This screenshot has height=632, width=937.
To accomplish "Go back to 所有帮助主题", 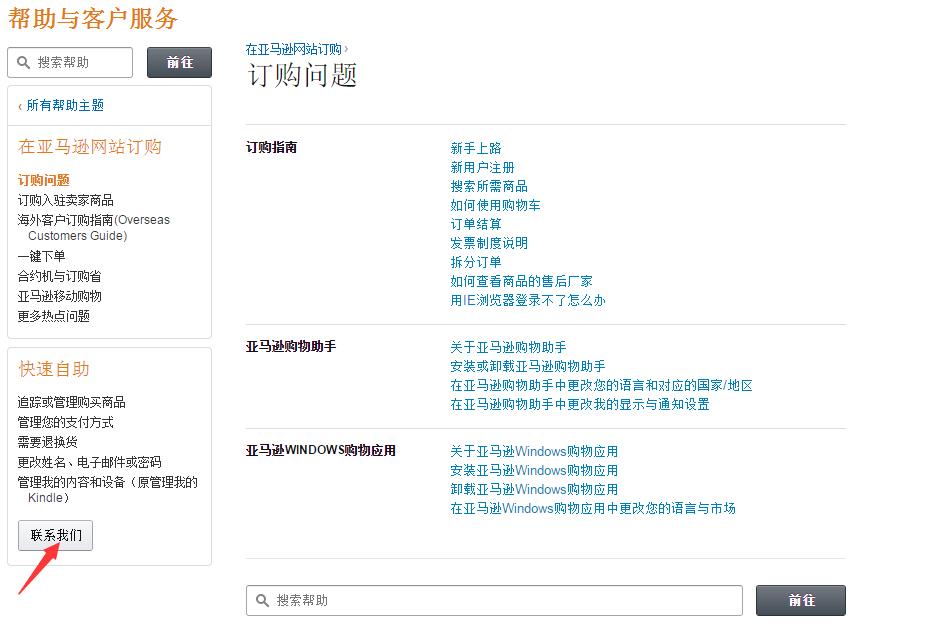I will tap(65, 105).
